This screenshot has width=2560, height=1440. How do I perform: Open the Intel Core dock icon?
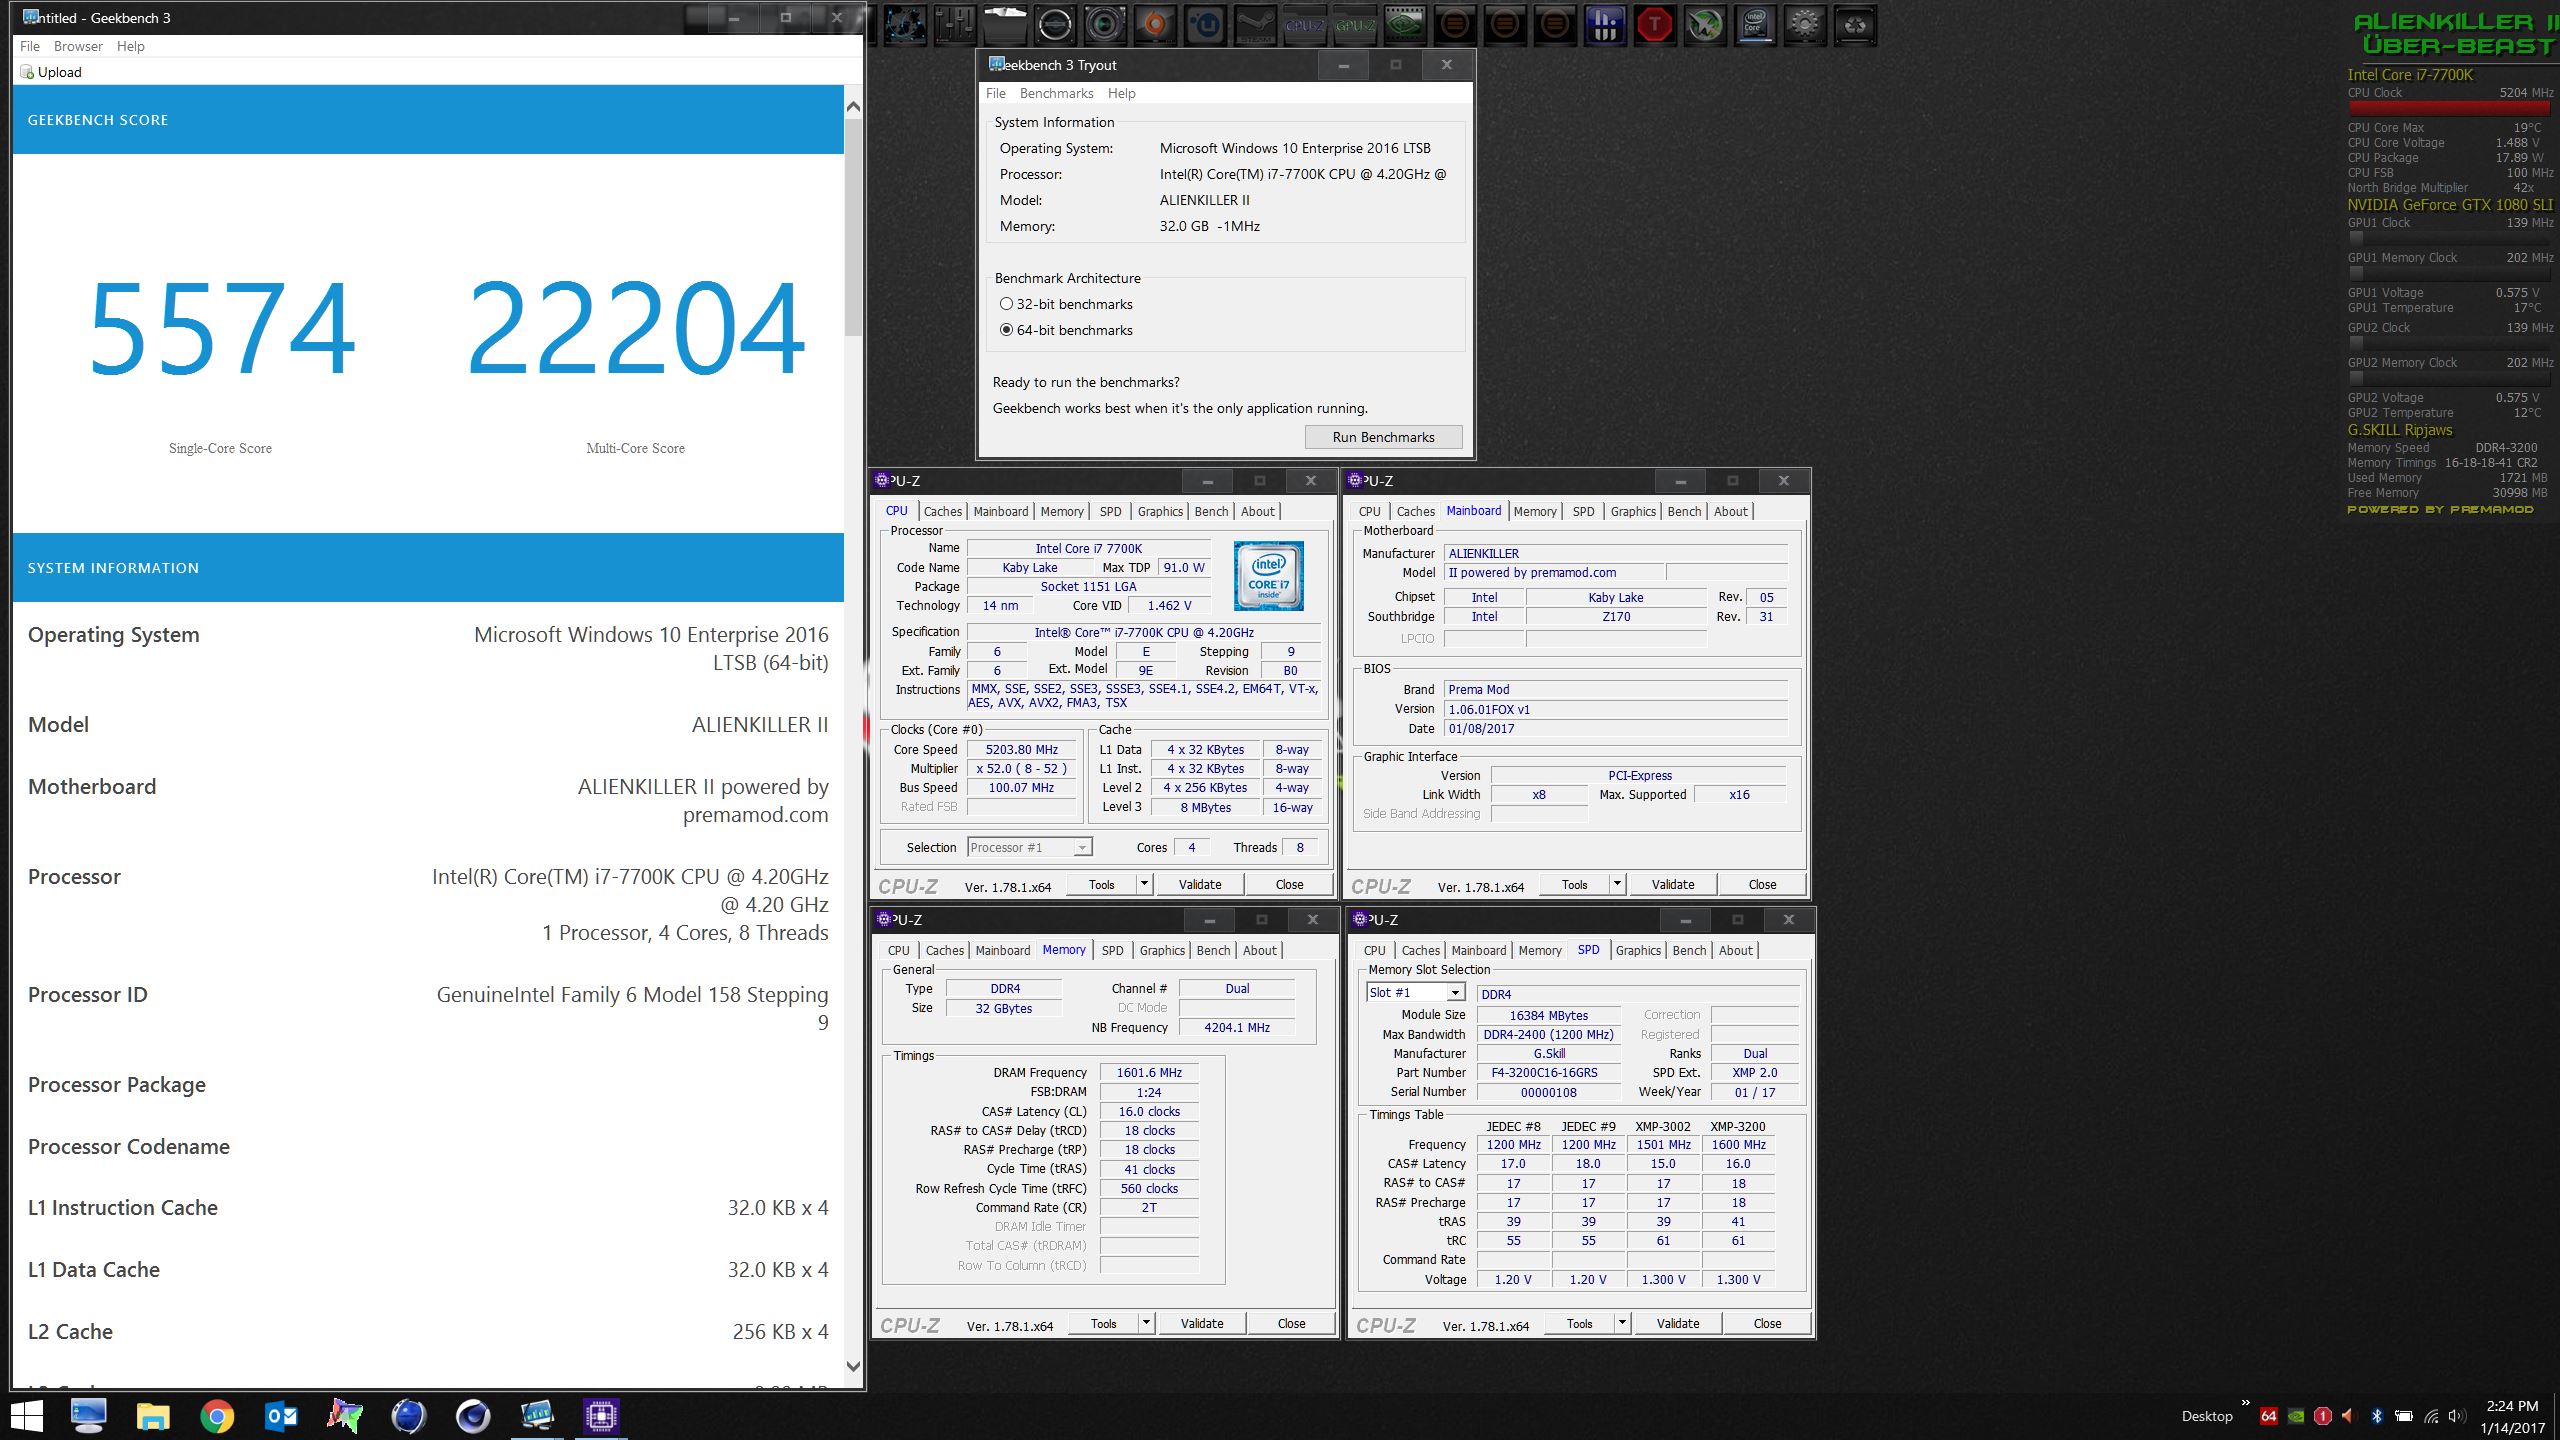point(1755,25)
